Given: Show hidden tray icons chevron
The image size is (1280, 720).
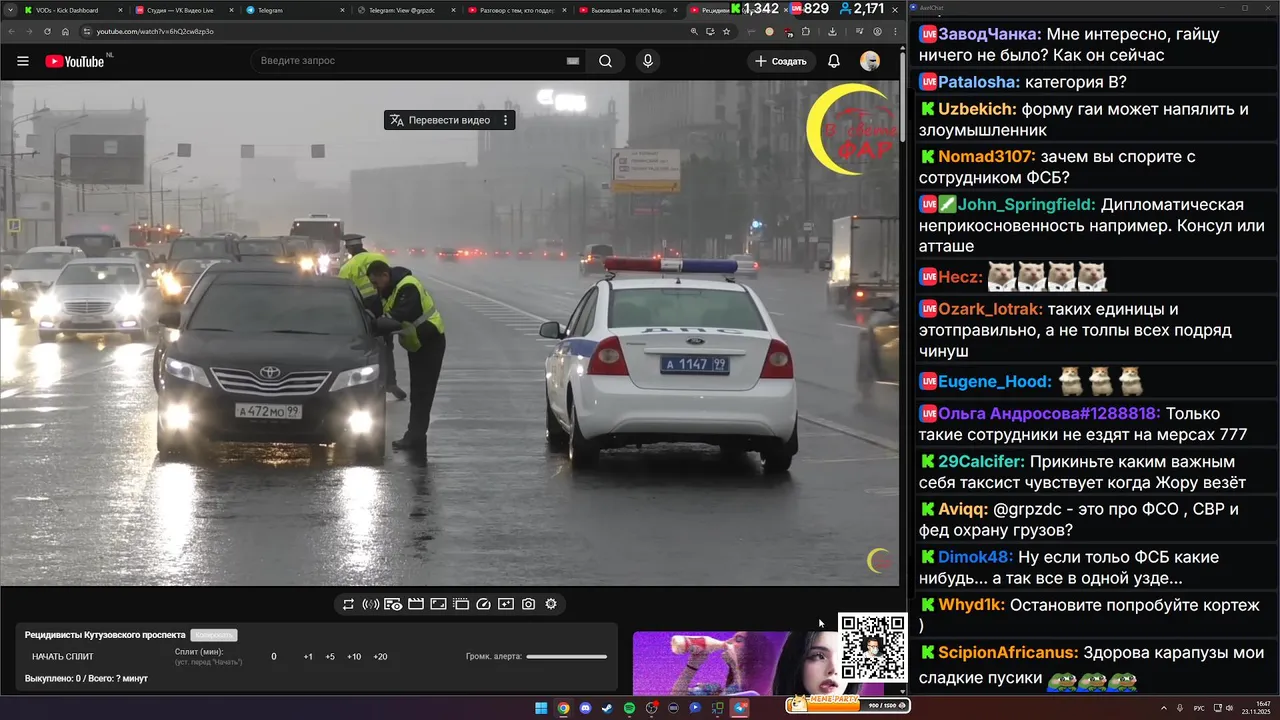Looking at the screenshot, I should click(x=1165, y=708).
